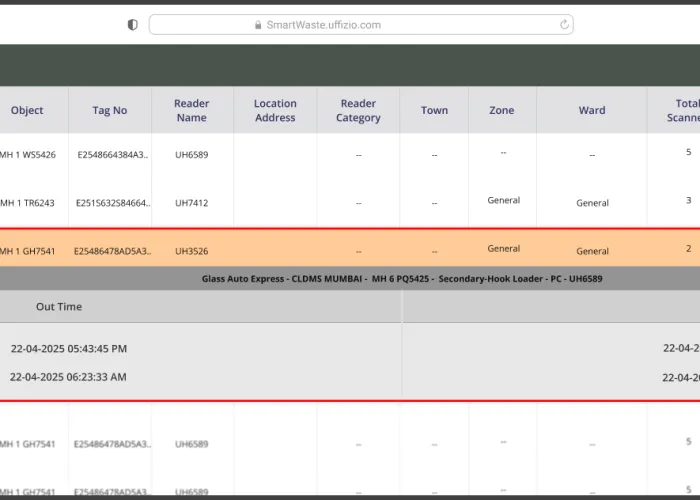This screenshot has width=700, height=500.
Task: Reload the page with the refresh icon
Action: click(565, 25)
